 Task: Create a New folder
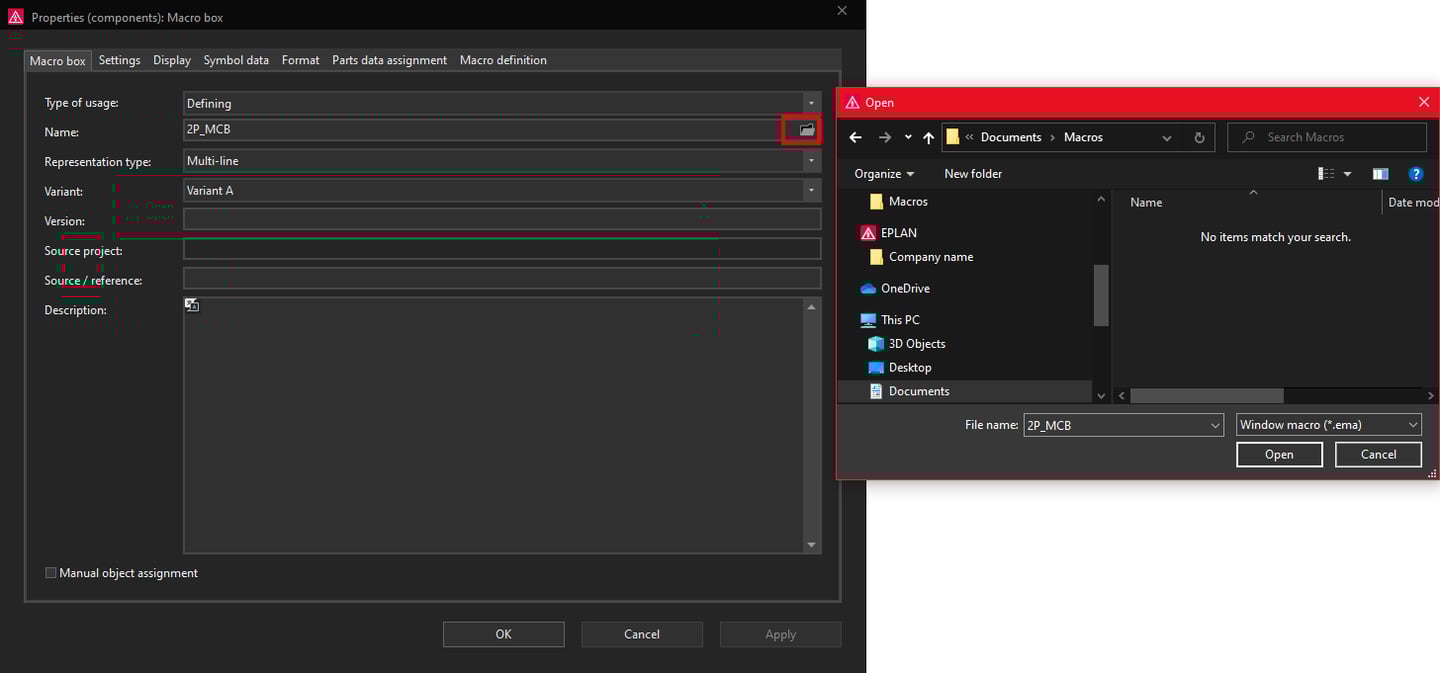point(973,174)
